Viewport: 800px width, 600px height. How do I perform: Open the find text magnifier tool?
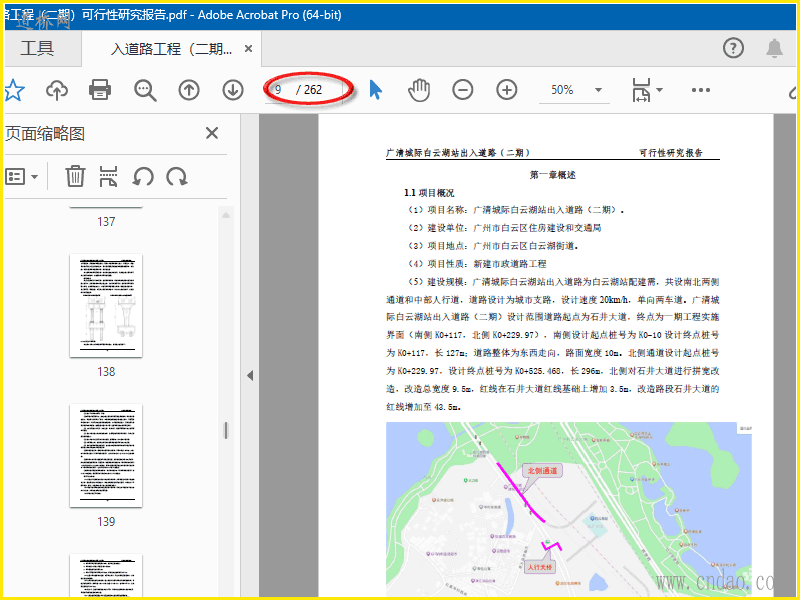click(x=146, y=90)
